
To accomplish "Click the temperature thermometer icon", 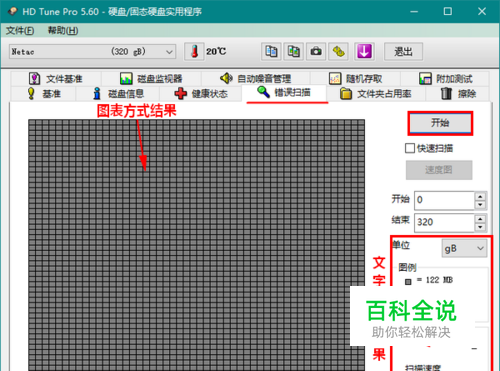I will [x=194, y=52].
